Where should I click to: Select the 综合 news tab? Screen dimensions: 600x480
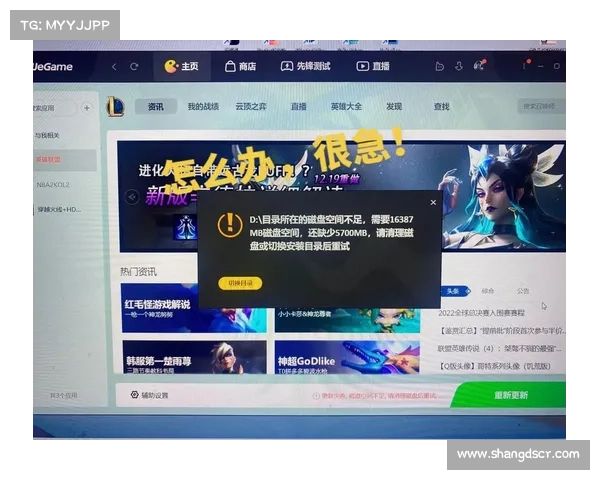coord(488,291)
